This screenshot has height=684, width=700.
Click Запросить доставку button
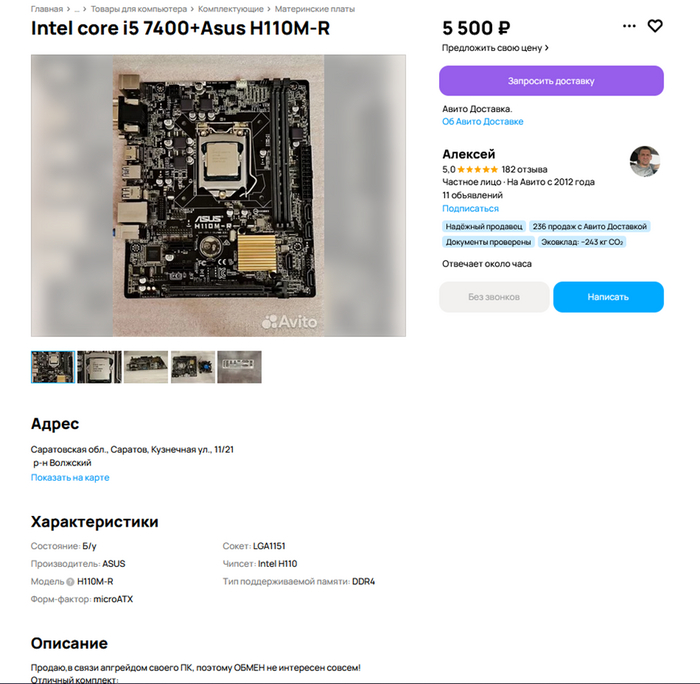[x=551, y=81]
